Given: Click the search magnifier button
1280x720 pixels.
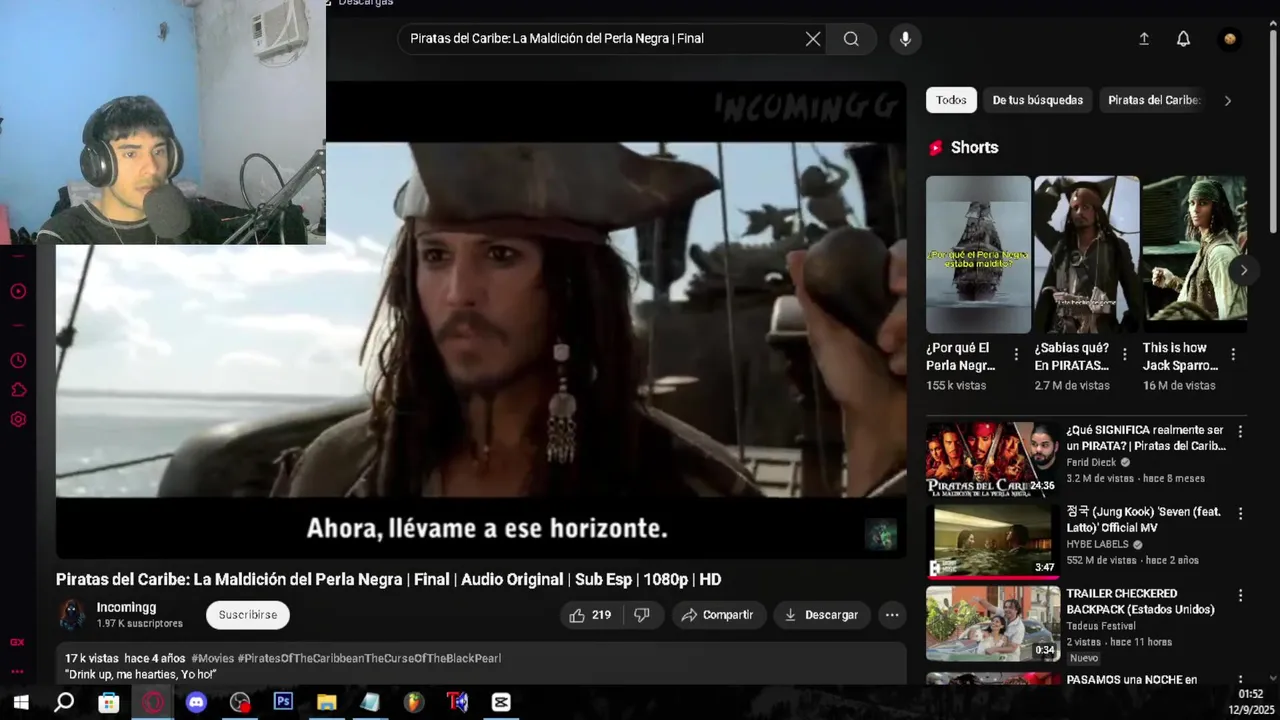Looking at the screenshot, I should click(851, 39).
